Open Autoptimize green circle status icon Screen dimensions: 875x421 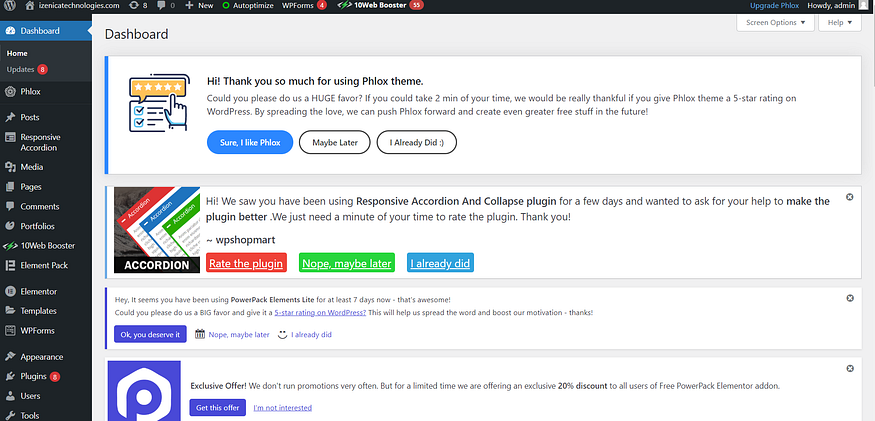(225, 6)
